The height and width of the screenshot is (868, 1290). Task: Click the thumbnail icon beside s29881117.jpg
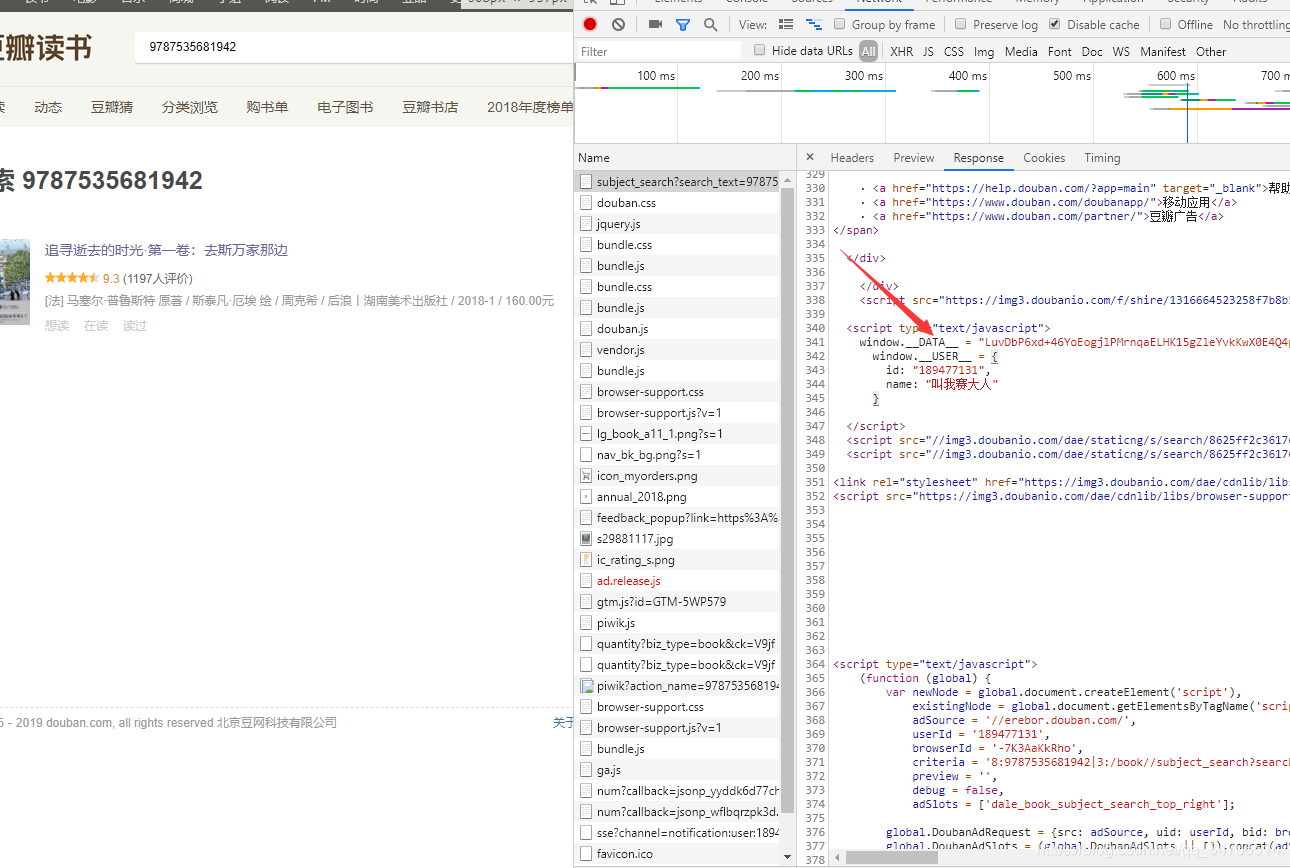point(587,539)
